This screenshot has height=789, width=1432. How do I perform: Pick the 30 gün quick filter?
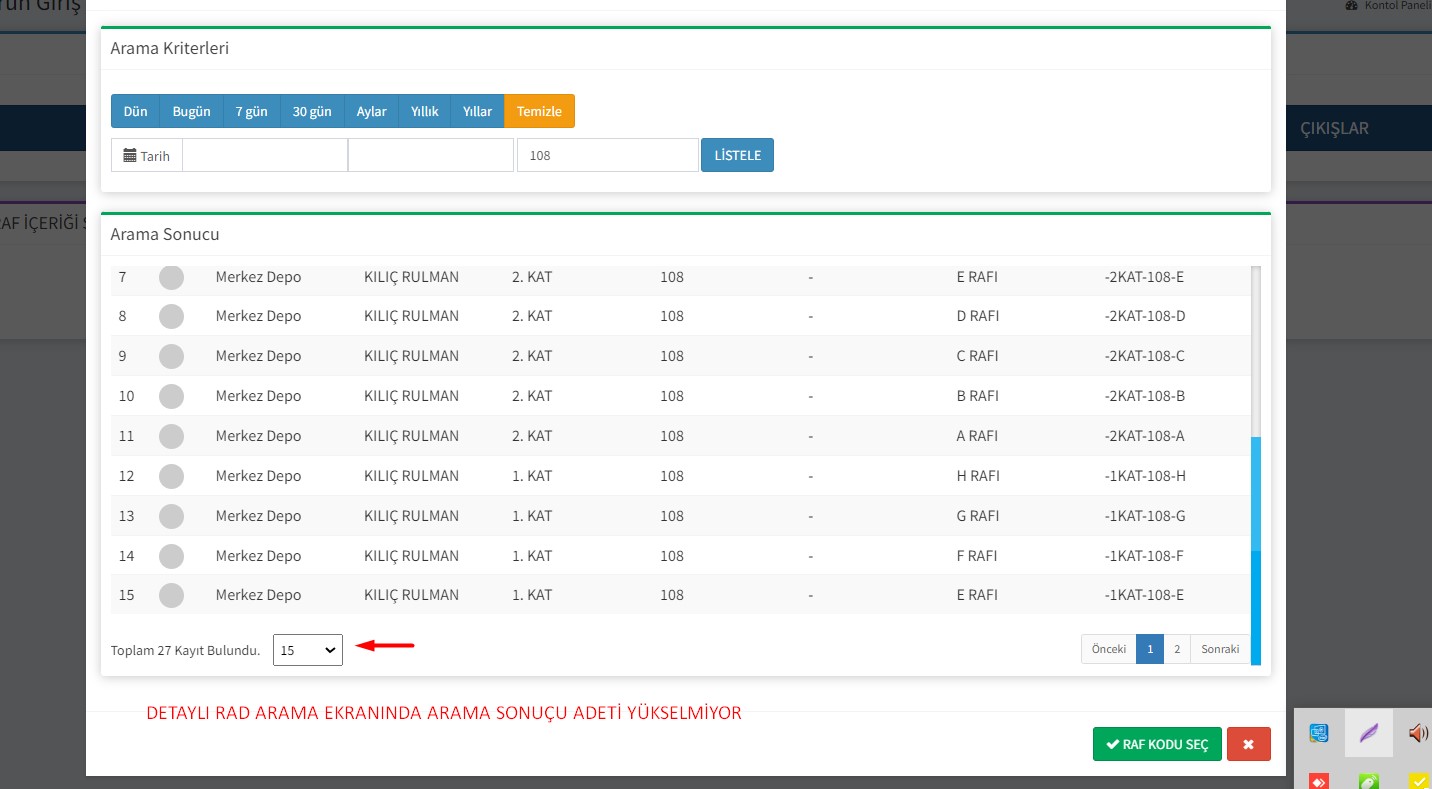312,111
